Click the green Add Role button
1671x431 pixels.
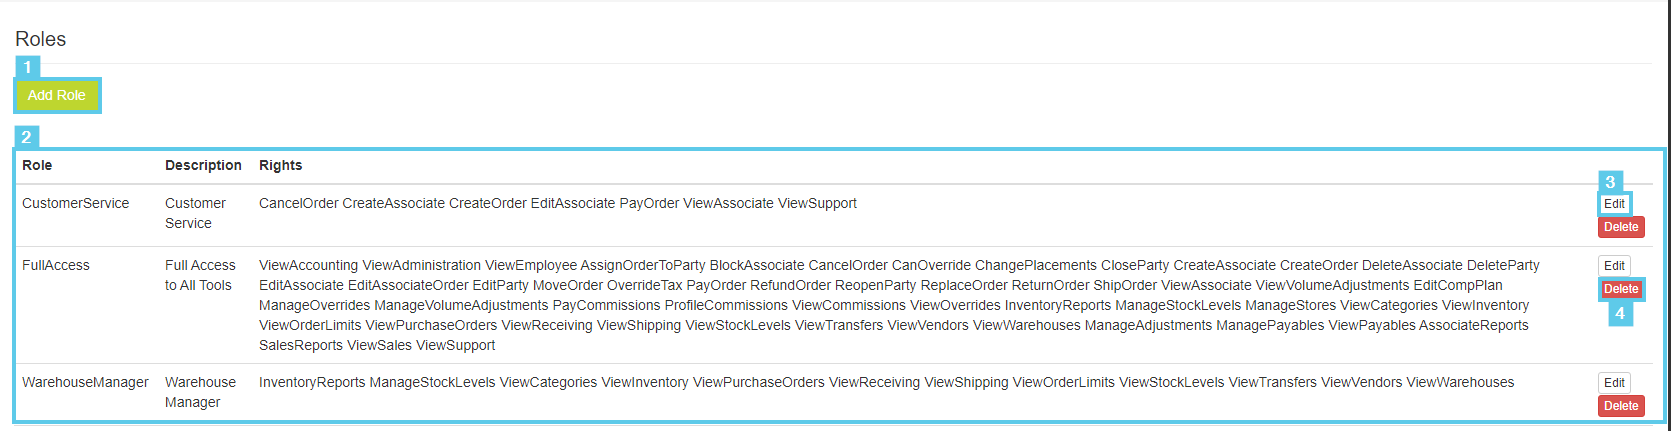coord(57,96)
